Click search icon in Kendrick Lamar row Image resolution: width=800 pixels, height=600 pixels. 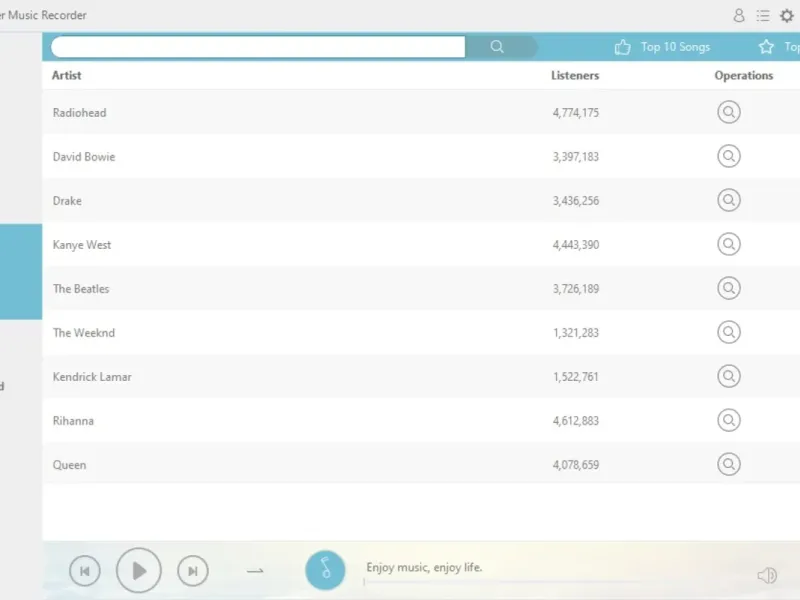tap(729, 376)
